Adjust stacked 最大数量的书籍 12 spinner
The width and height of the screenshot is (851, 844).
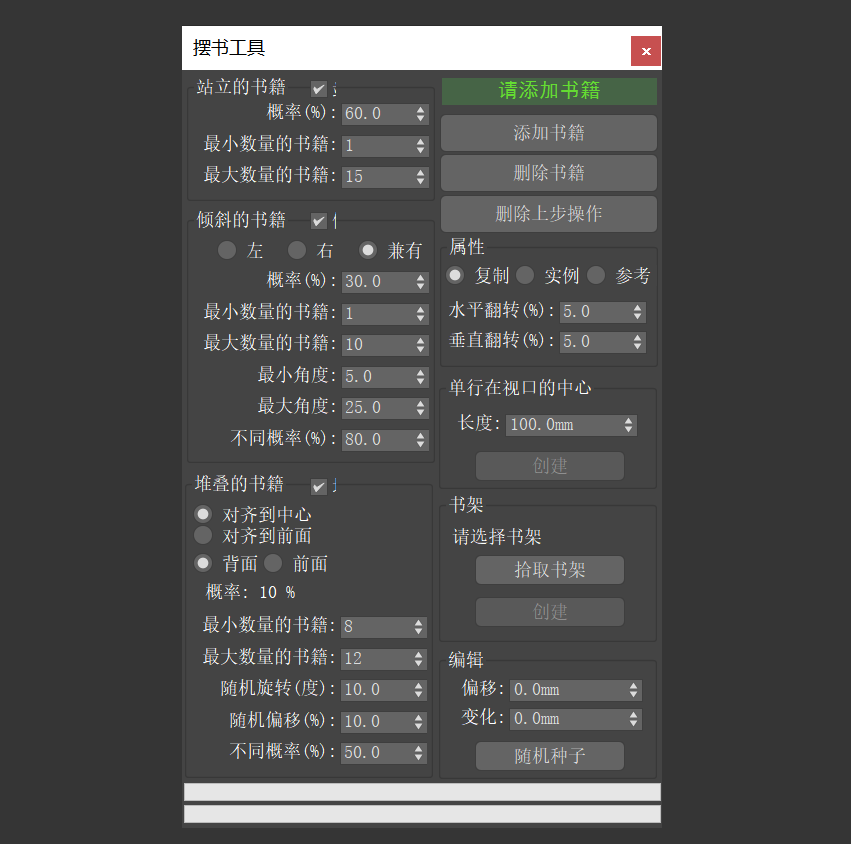(x=418, y=659)
